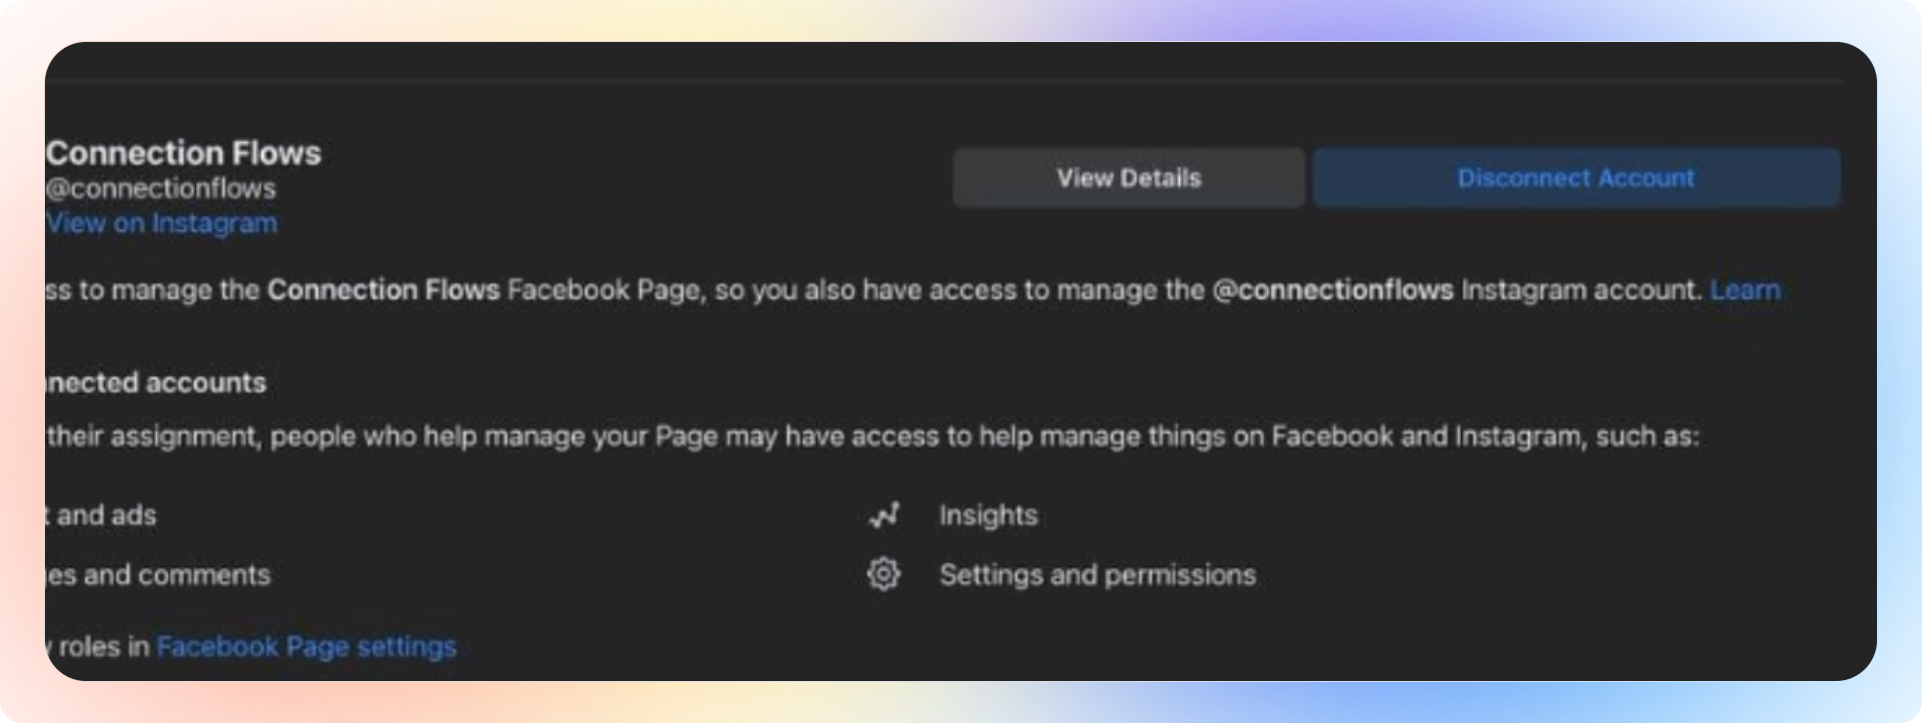Click the 'and comments' list entry

click(x=158, y=575)
